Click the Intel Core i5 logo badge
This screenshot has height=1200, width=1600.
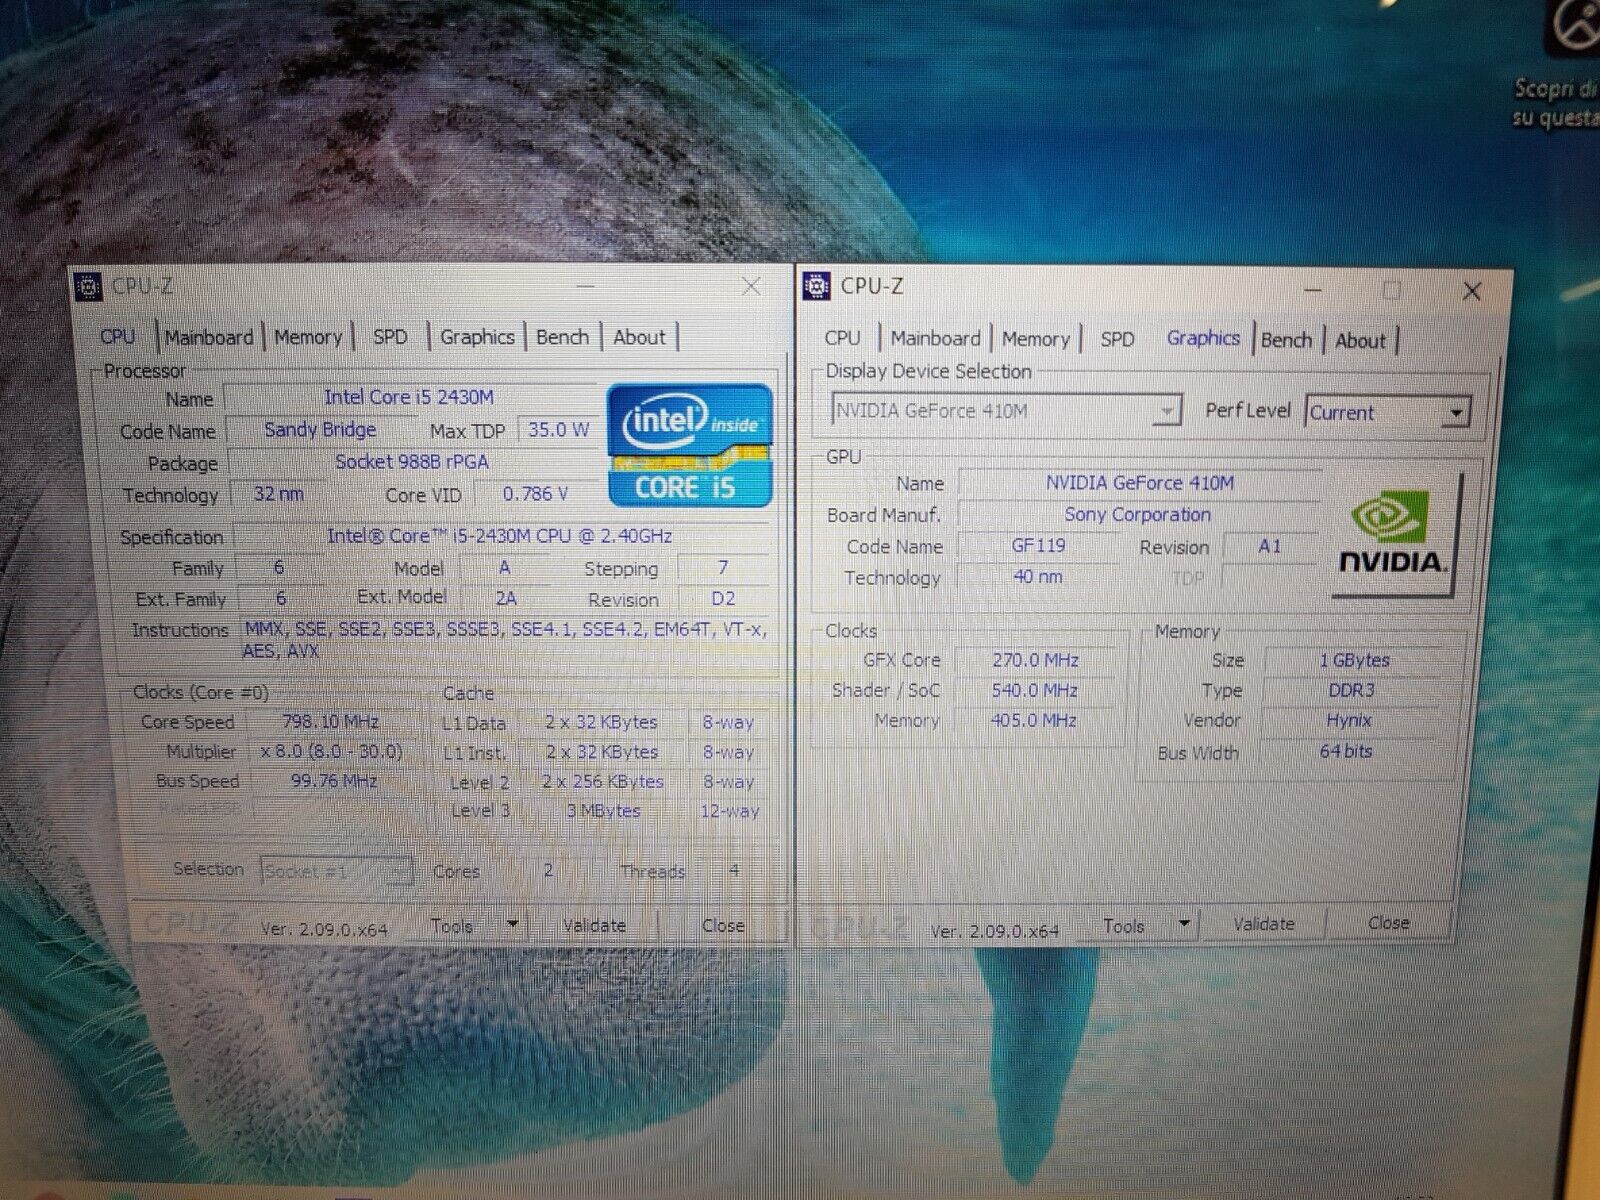coord(690,445)
